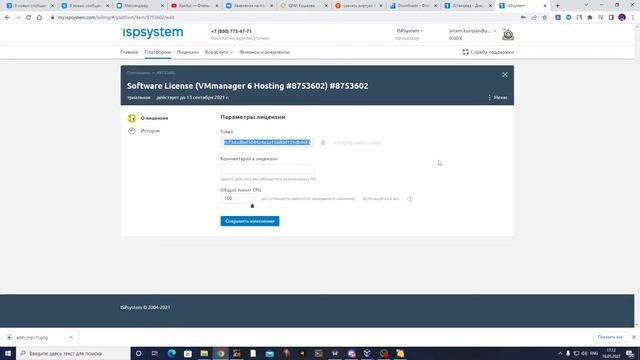Click the 'Платформы' breadcrumb link
This screenshot has width=640, height=360.
click(138, 73)
